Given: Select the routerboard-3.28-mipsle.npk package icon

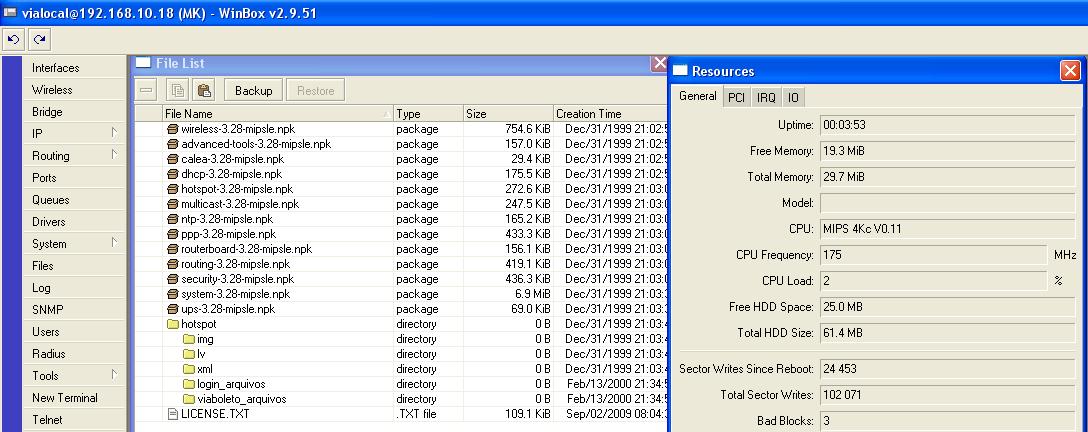Looking at the screenshot, I should coord(173,249).
